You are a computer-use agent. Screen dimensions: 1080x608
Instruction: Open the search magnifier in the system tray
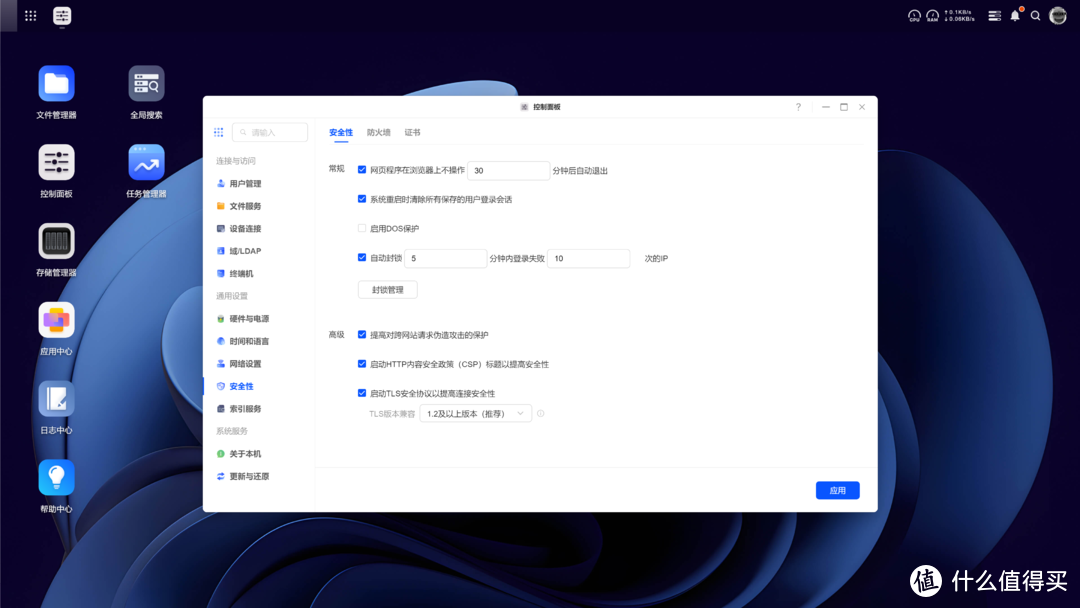coord(1036,15)
